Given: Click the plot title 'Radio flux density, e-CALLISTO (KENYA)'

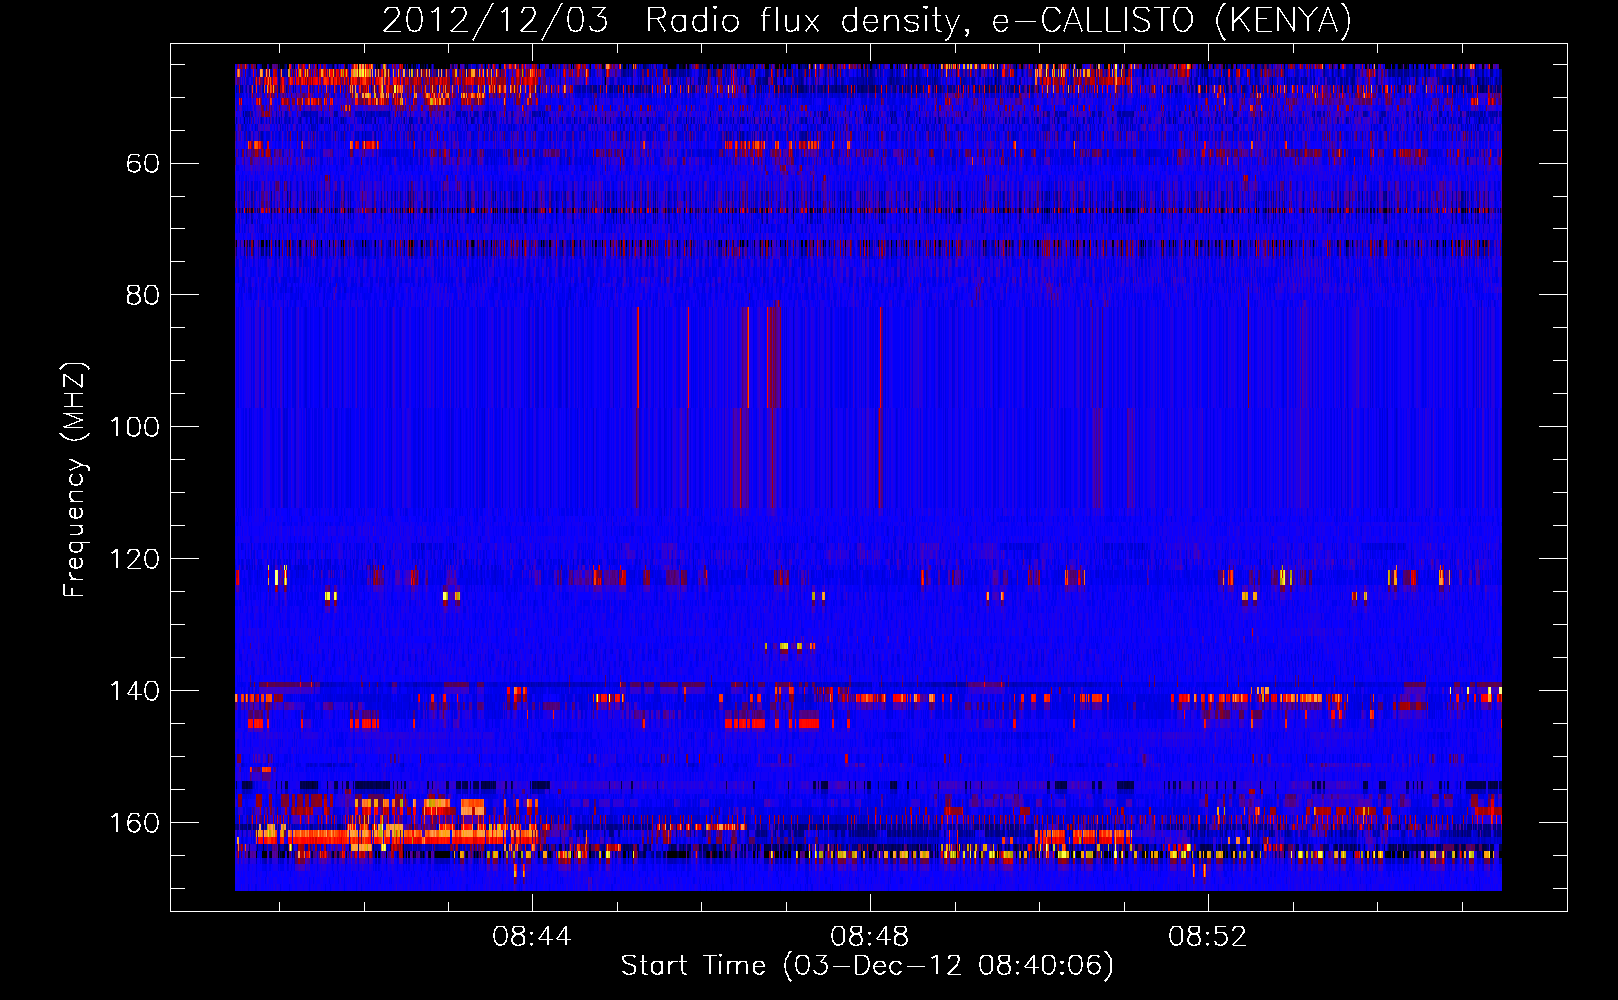Looking at the screenshot, I should click(x=998, y=20).
